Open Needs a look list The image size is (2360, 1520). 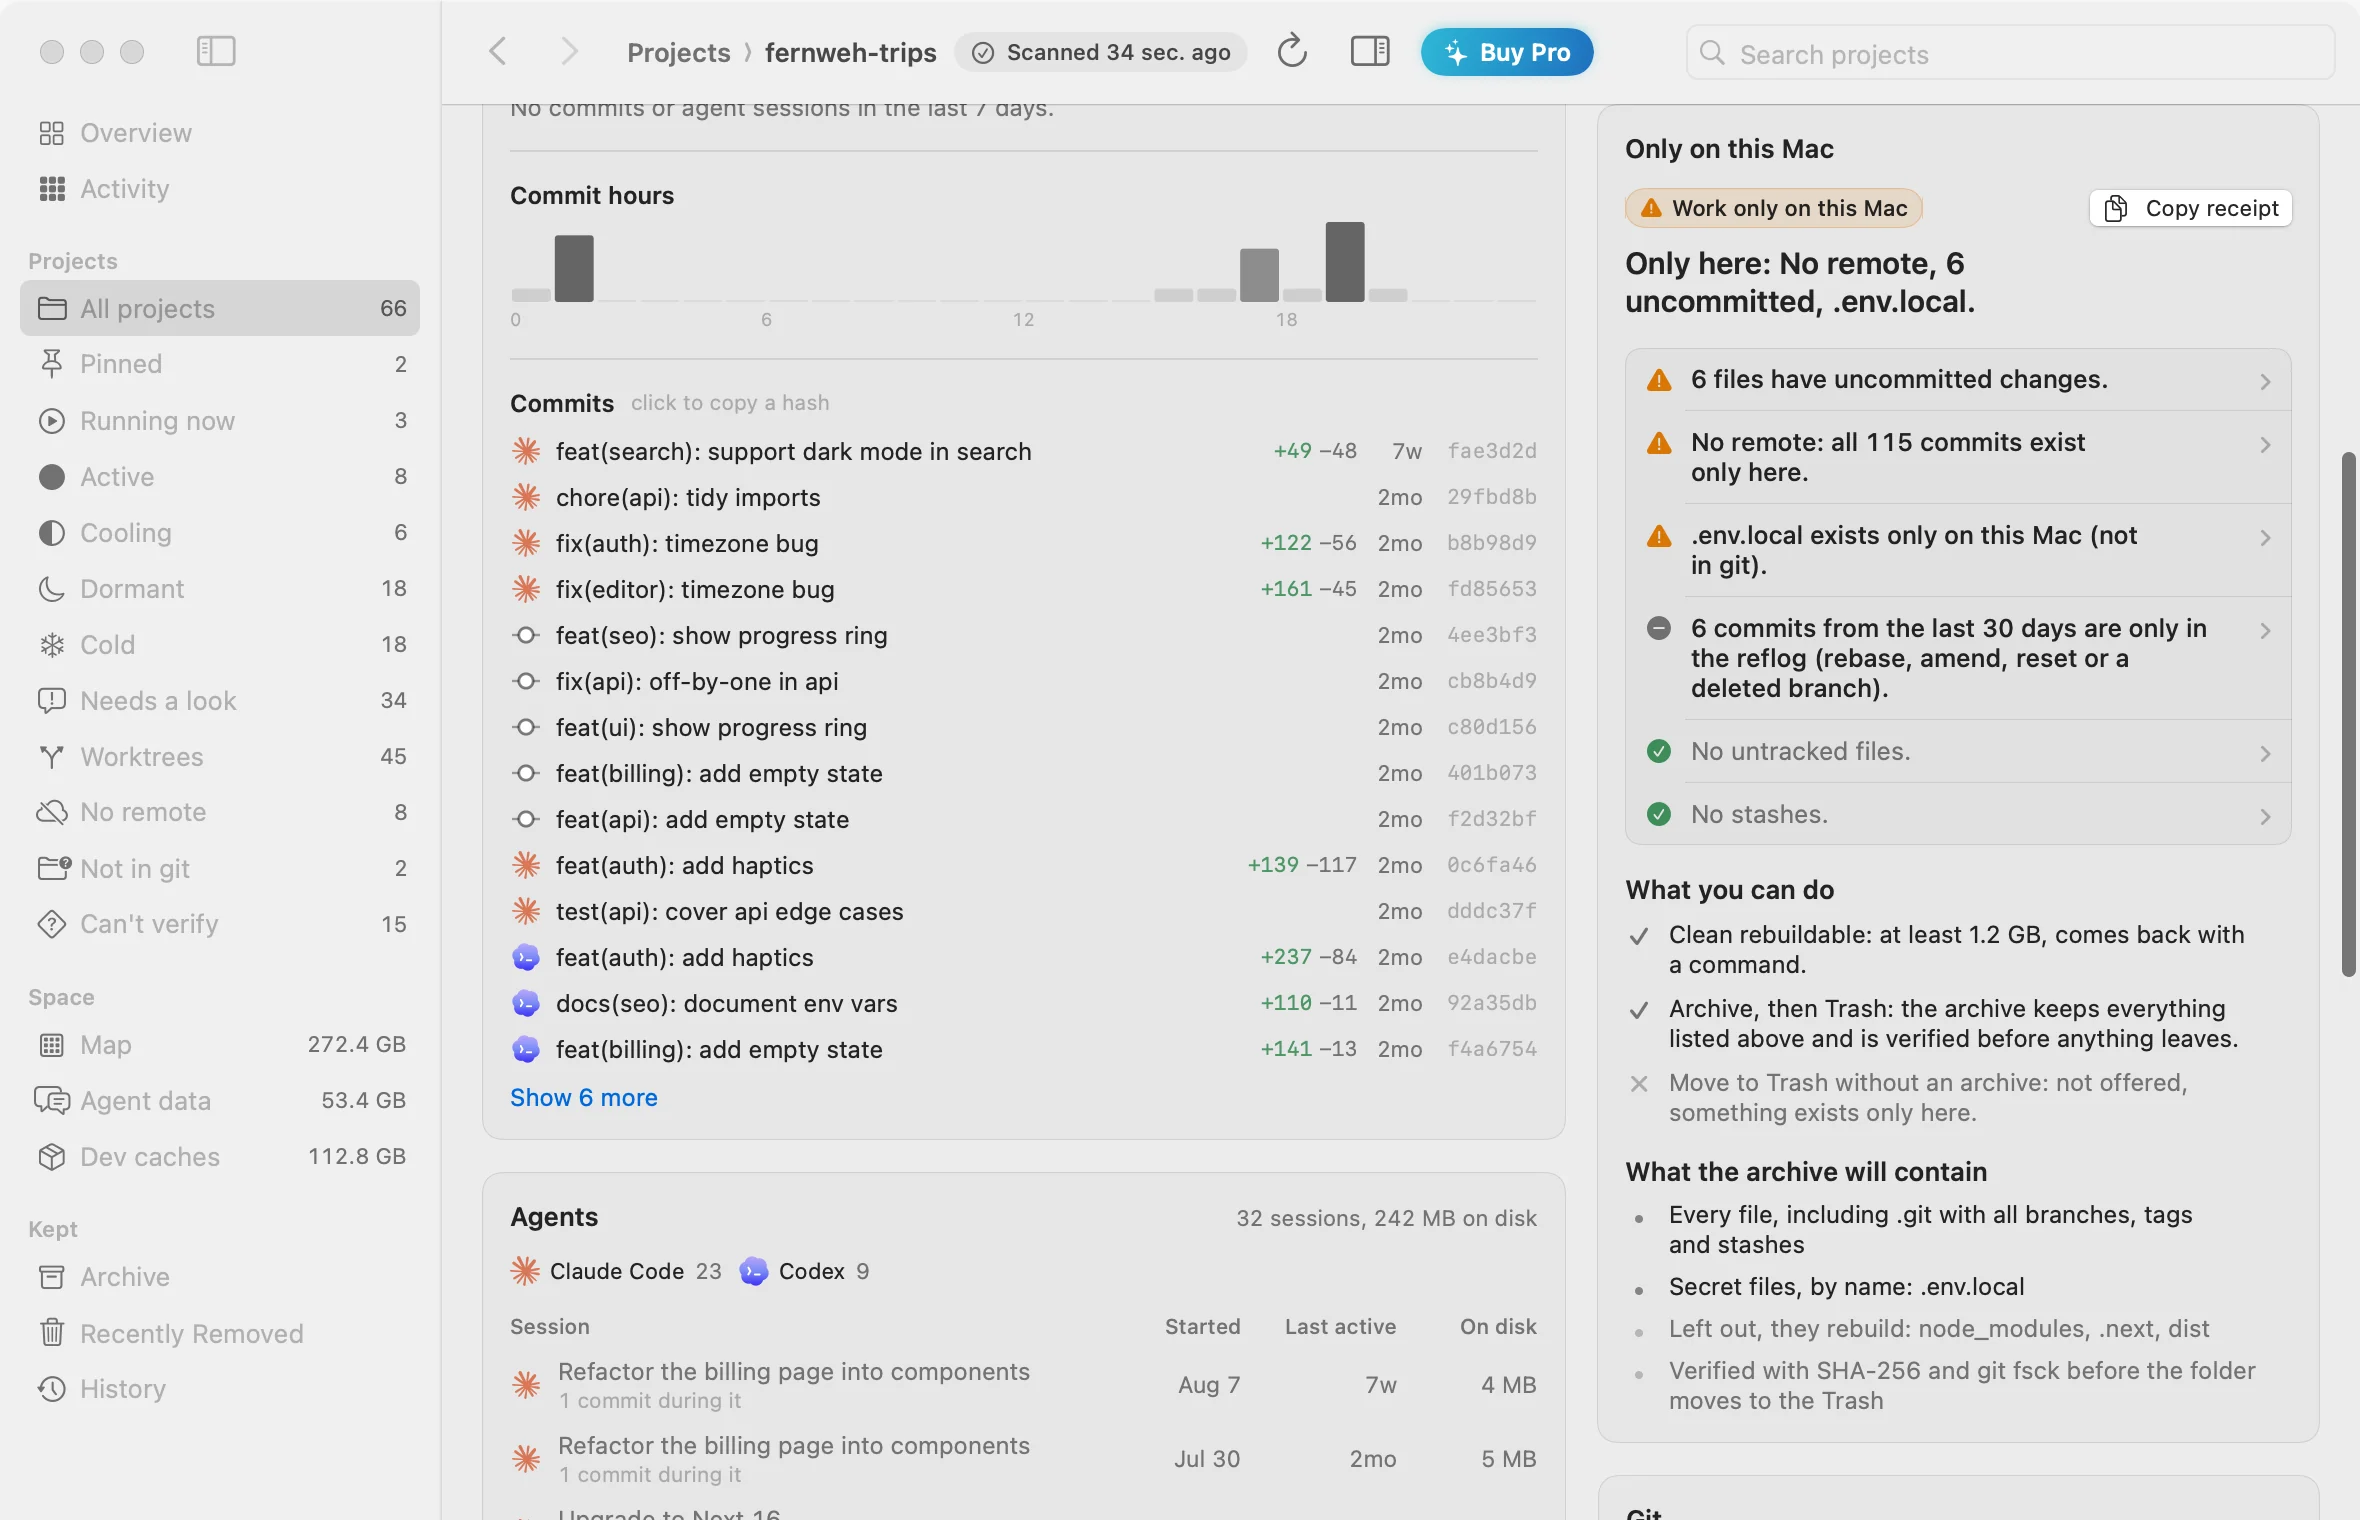pos(220,700)
